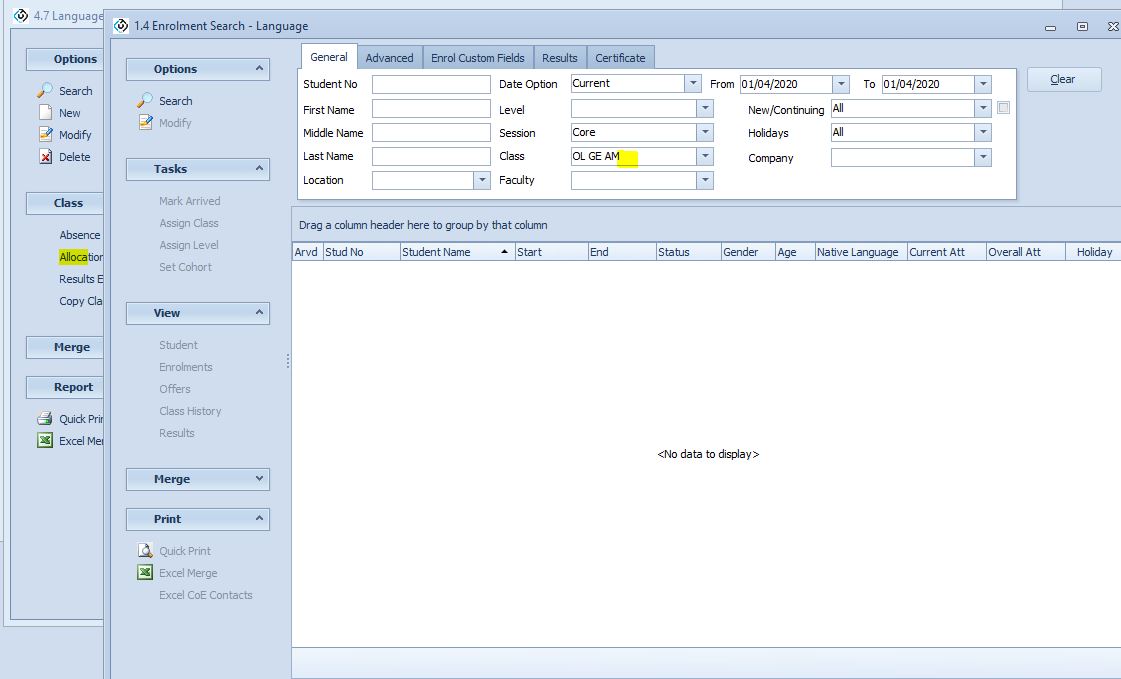1121x679 pixels.
Task: Click the New document icon in background window
Action: coord(45,113)
